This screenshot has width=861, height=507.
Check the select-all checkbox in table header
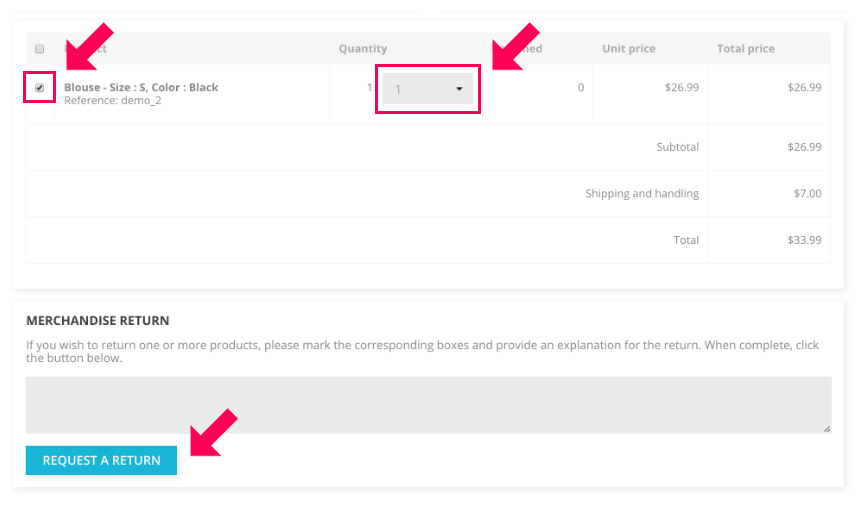[40, 49]
